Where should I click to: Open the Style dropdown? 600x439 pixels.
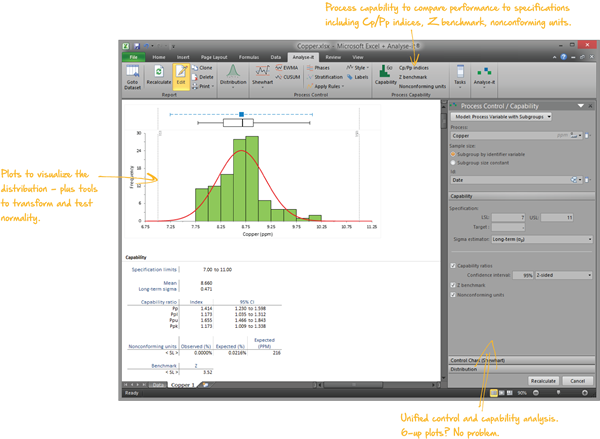358,68
